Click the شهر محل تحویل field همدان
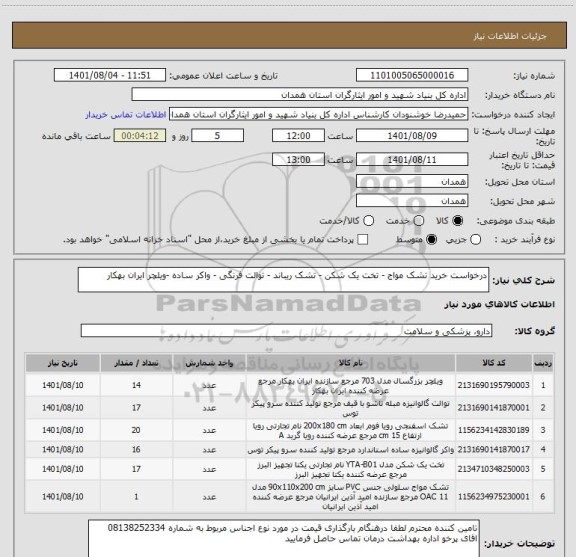 tap(412, 201)
